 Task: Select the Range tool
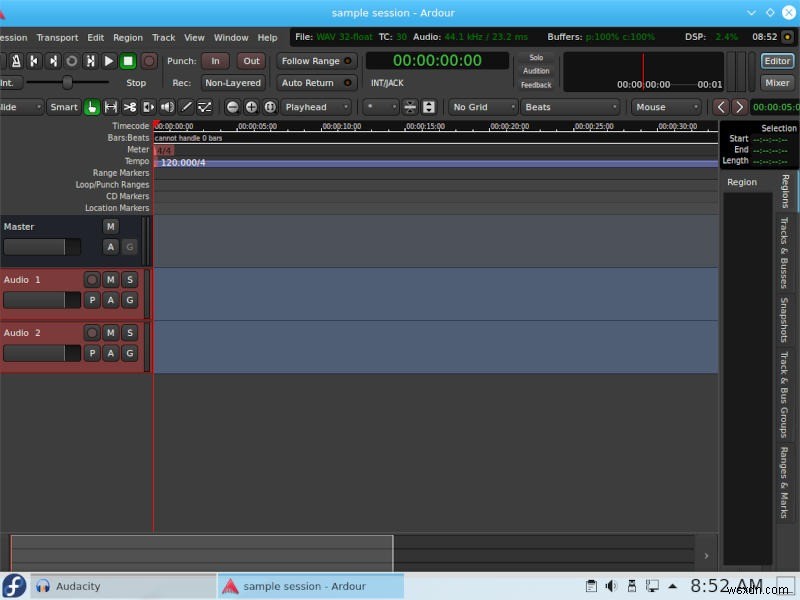111,107
